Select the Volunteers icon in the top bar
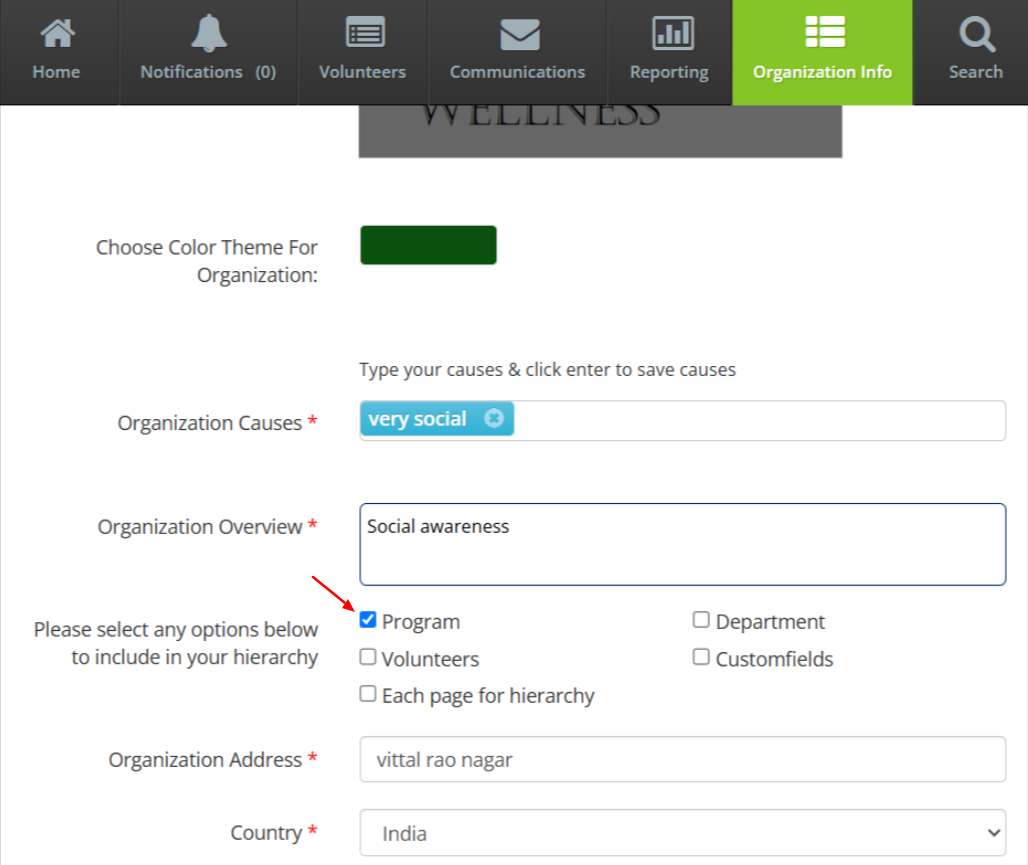 click(x=362, y=32)
